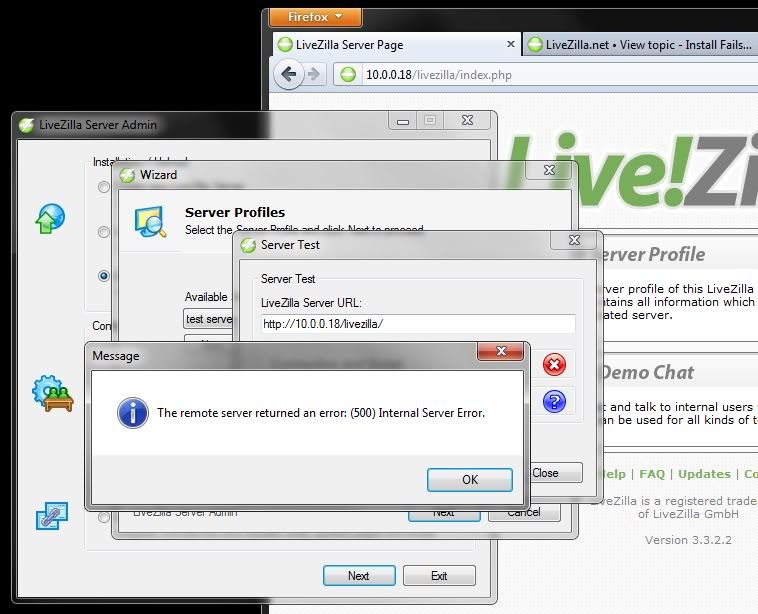Select the test server profile entry
Viewport: 758px width, 614px height.
(209, 319)
